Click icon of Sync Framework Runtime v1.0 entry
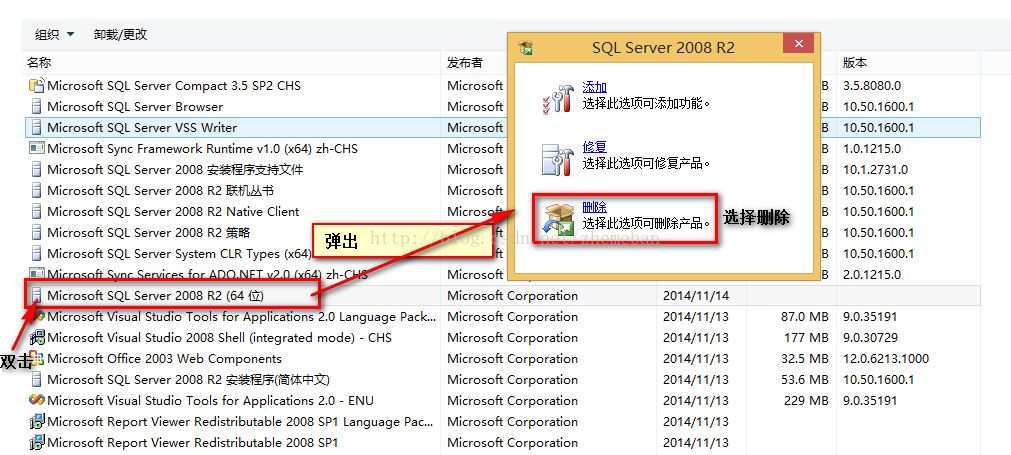This screenshot has width=1011, height=455. tap(37, 148)
